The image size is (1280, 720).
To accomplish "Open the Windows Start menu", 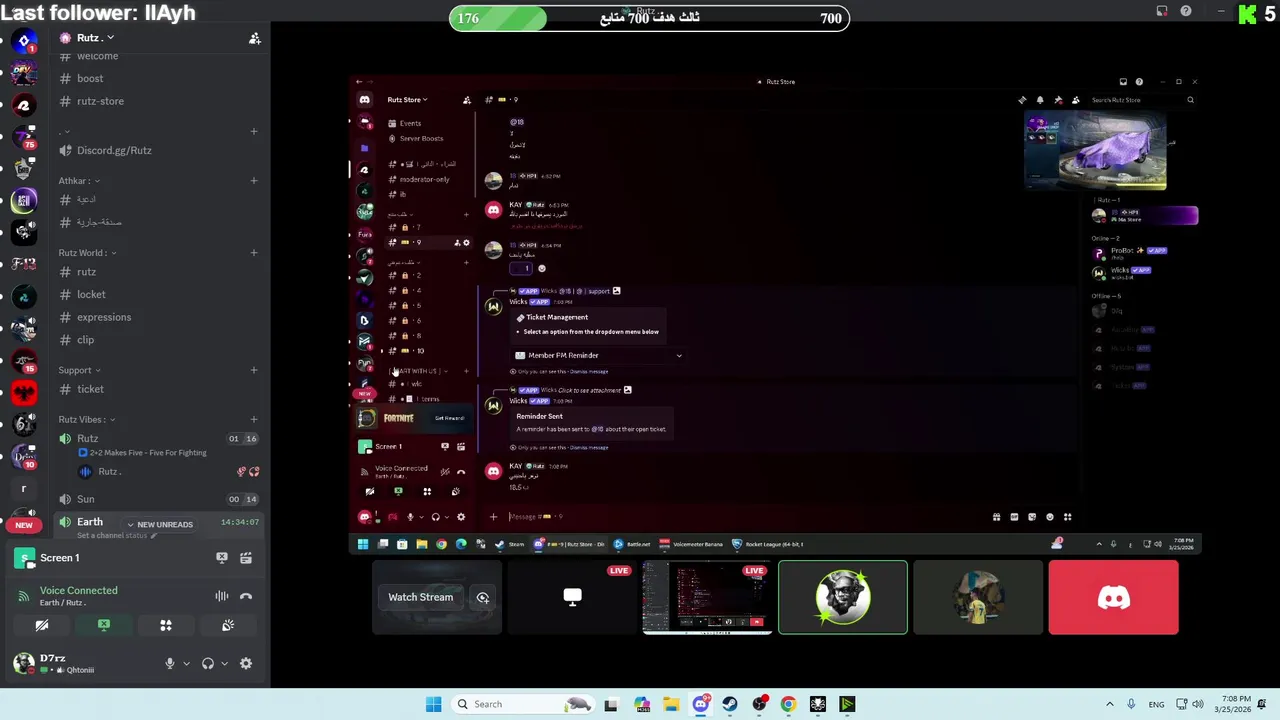I will pos(433,704).
